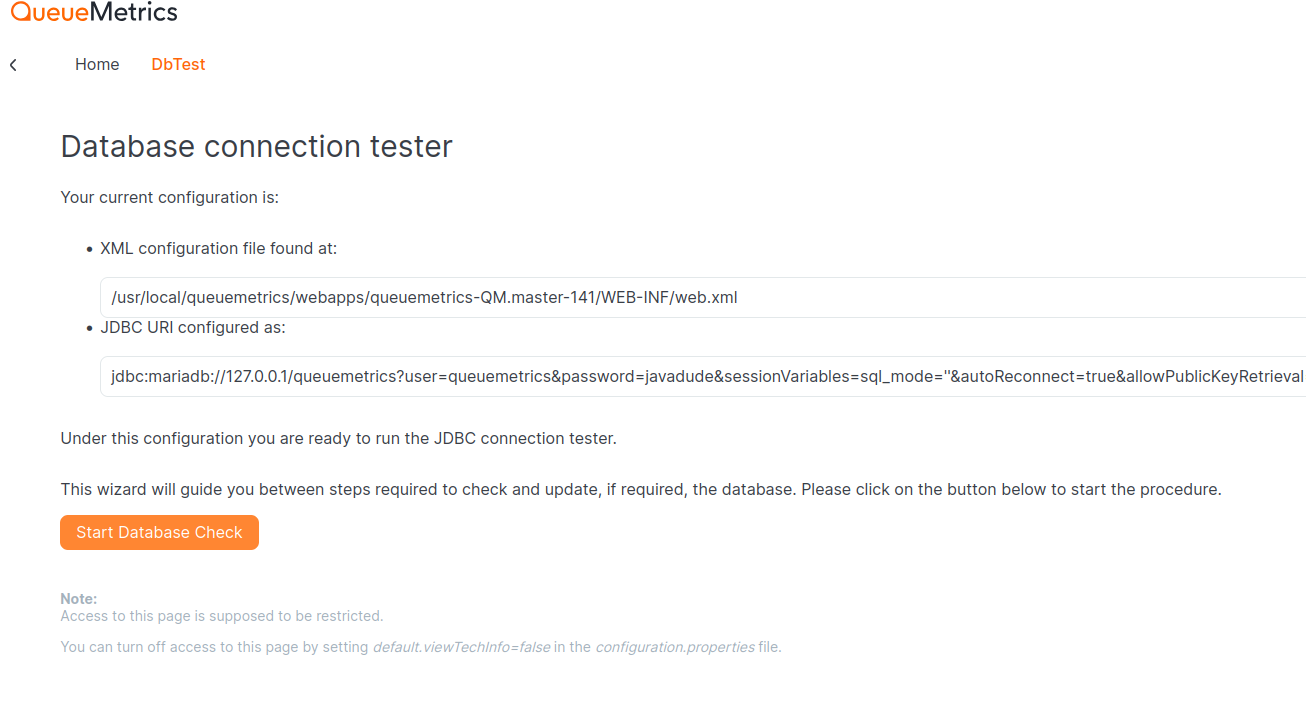Click the back chevron arrow

coord(13,65)
